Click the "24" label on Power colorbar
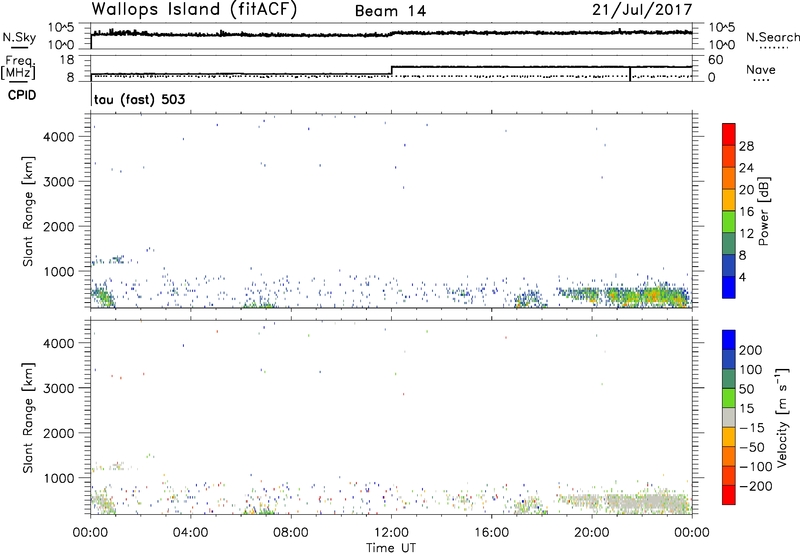The image size is (800, 554). click(746, 168)
